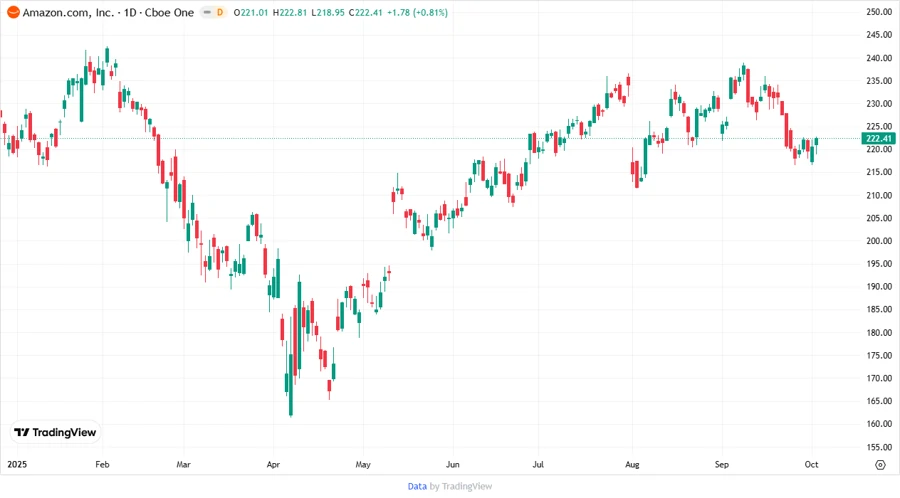Click the TradingView logo
Viewport: 900px width, 498px height.
click(x=55, y=432)
